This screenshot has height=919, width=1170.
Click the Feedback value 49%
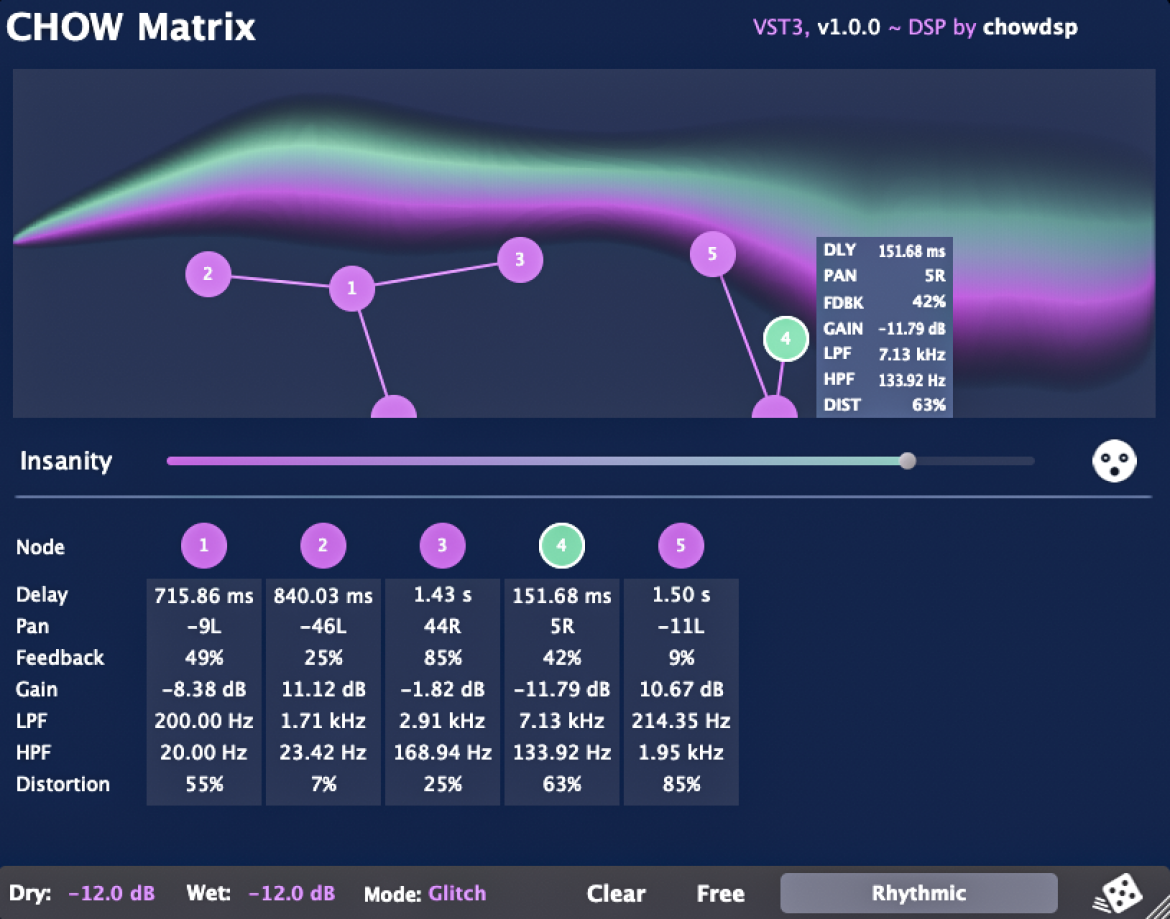coord(204,658)
